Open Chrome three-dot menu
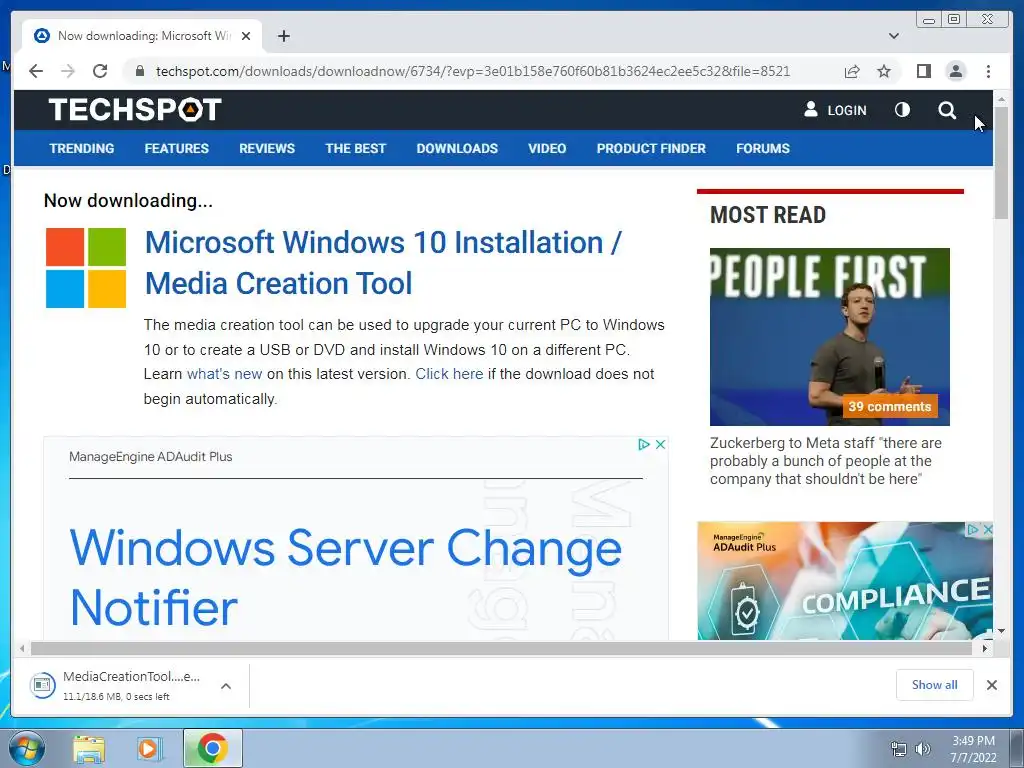Viewport: 1024px width, 768px height. pos(988,71)
